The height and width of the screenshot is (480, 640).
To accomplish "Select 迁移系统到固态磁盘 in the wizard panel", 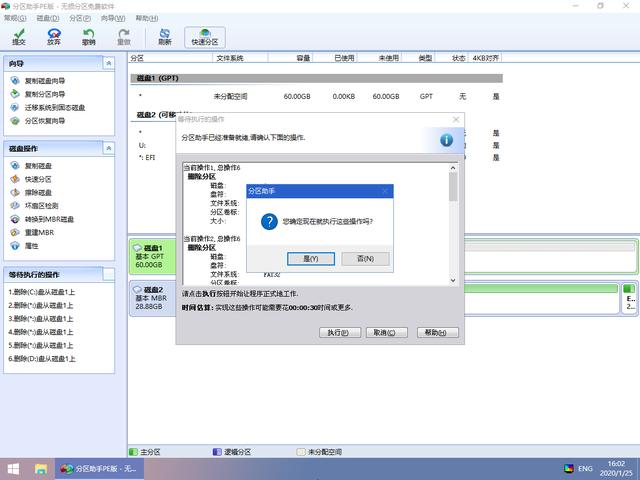I will [55, 107].
